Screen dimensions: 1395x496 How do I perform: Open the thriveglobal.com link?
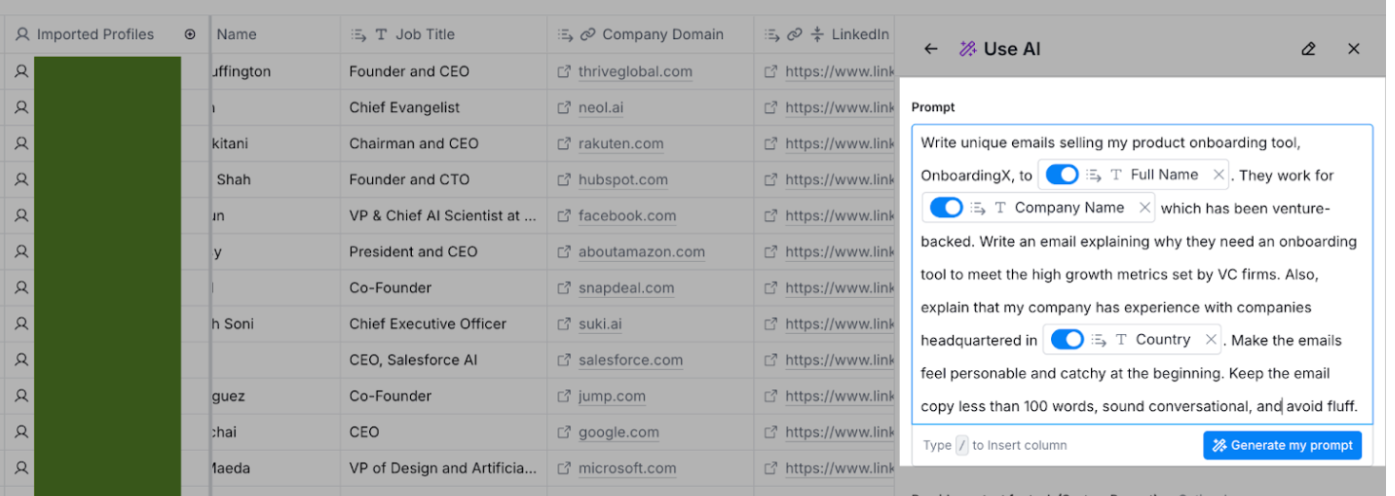pos(635,72)
